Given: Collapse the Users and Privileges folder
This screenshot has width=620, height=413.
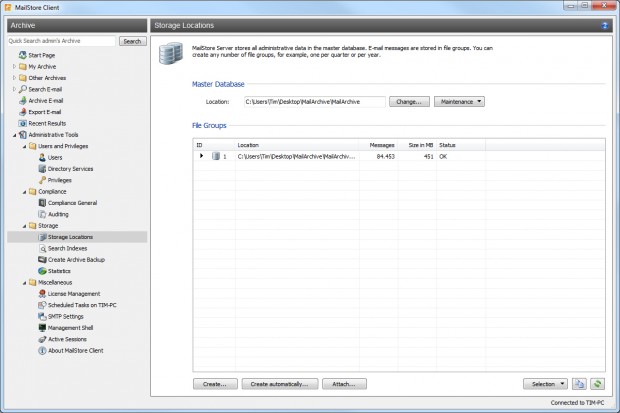Looking at the screenshot, I should [x=25, y=146].
